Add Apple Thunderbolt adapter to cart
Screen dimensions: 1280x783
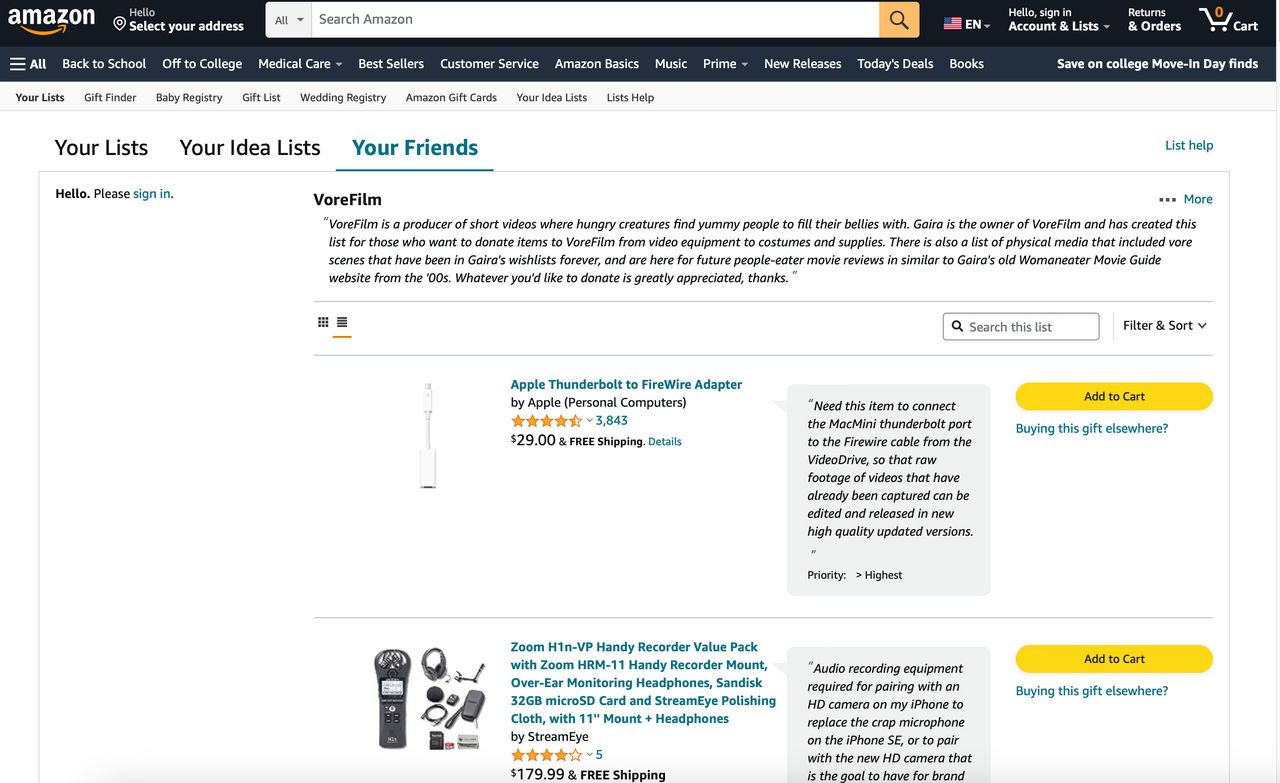tap(1114, 396)
